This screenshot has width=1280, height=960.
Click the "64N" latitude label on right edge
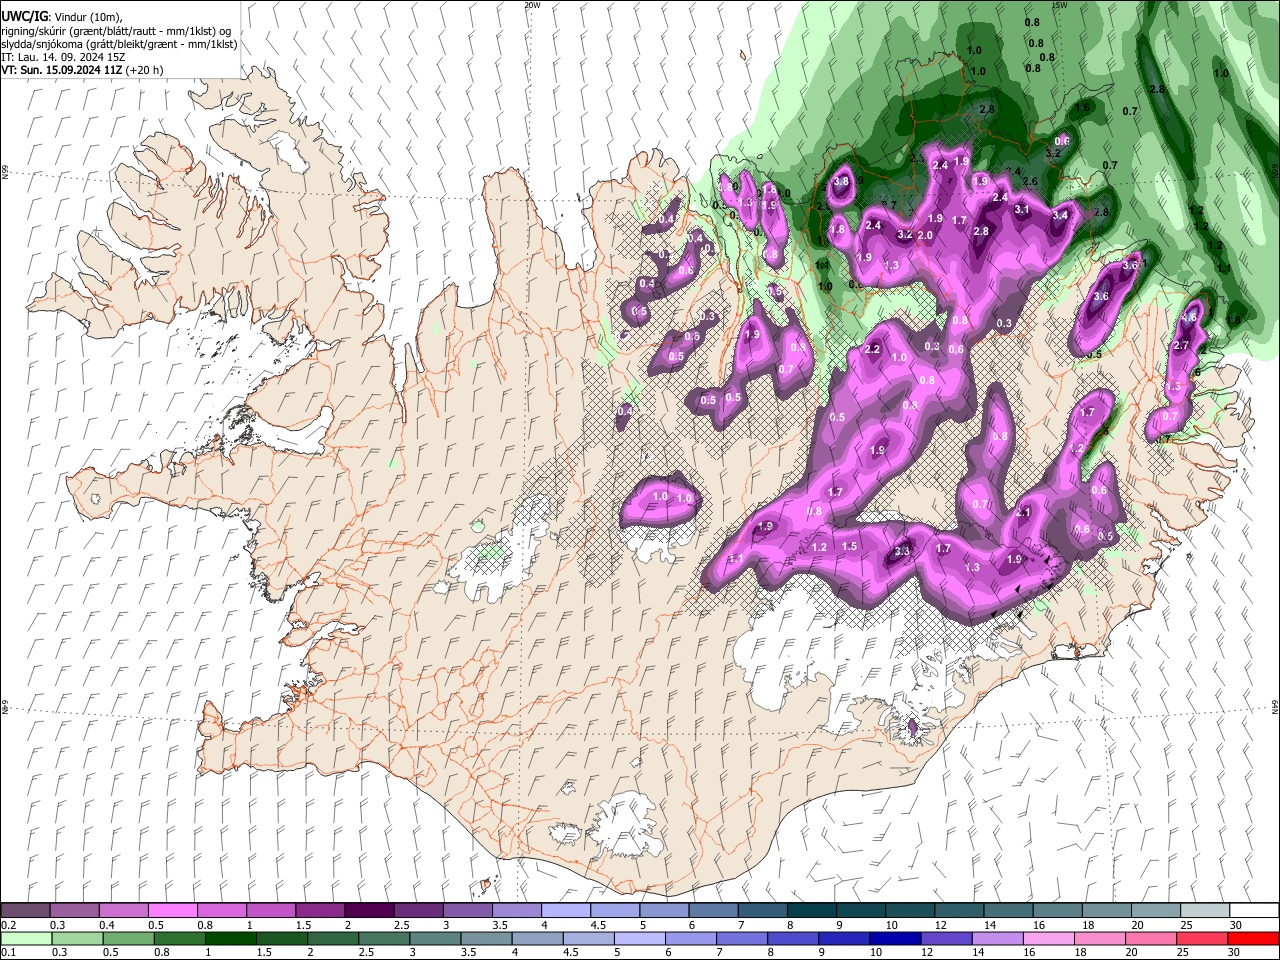1275,706
